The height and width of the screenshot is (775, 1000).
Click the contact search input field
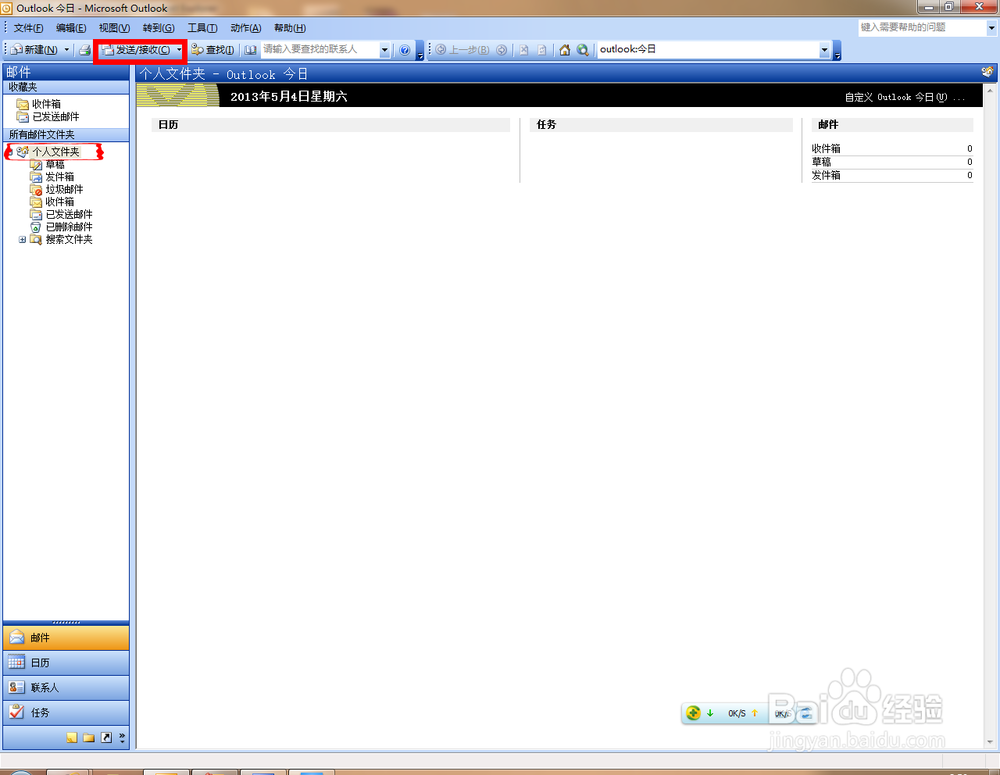pos(320,50)
